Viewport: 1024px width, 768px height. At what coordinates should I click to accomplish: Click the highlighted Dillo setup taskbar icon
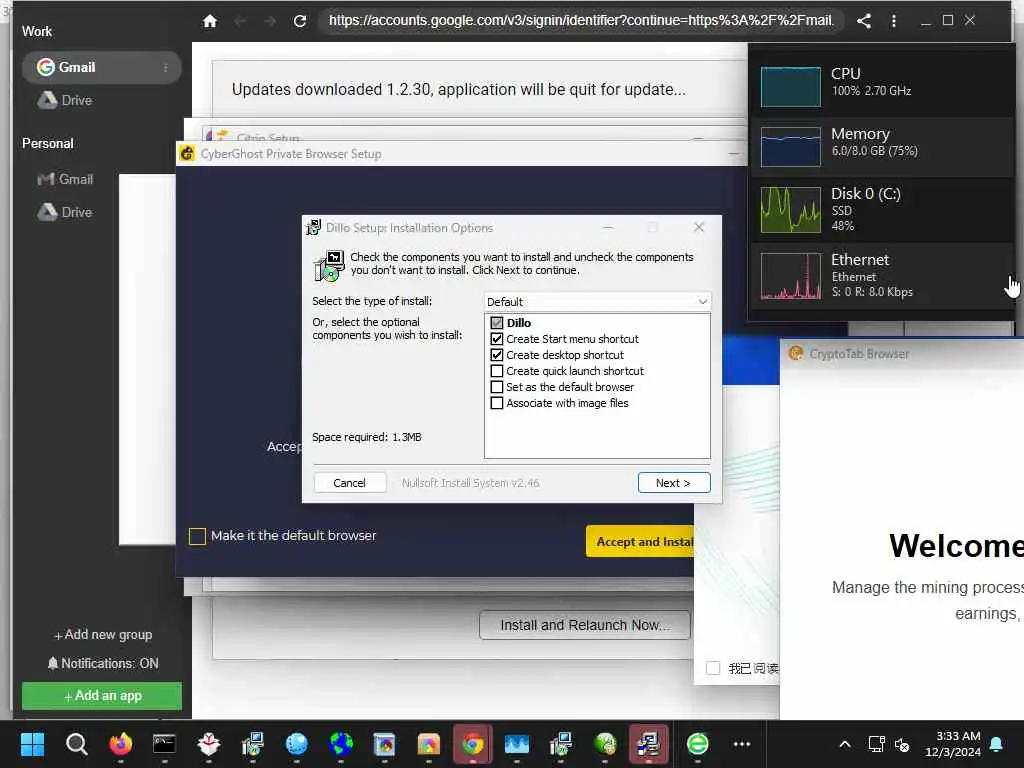[x=648, y=744]
